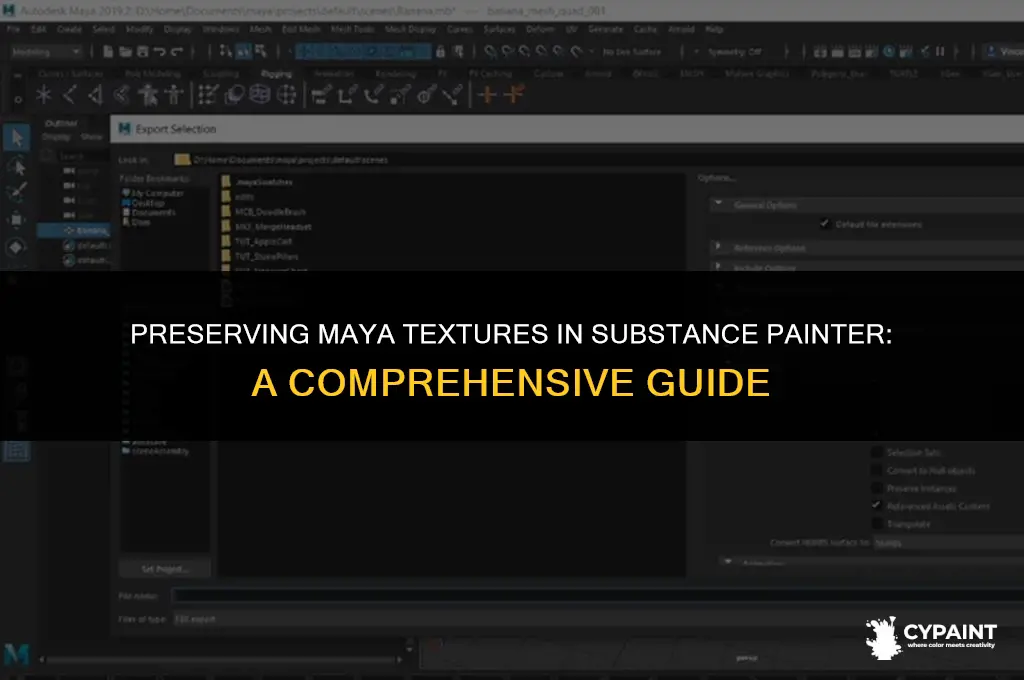Screen dimensions: 1024x680
Task: Click the HumanIK figure shelf icon
Action: [x=174, y=95]
